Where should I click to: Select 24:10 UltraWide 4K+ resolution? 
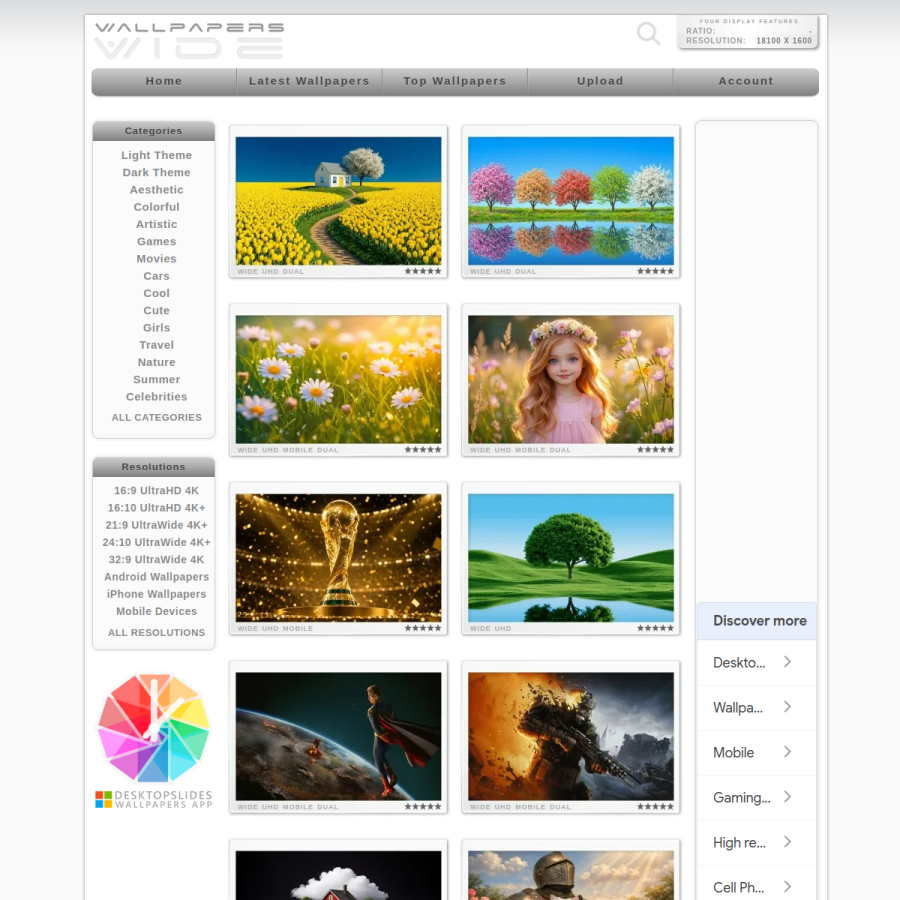click(156, 542)
